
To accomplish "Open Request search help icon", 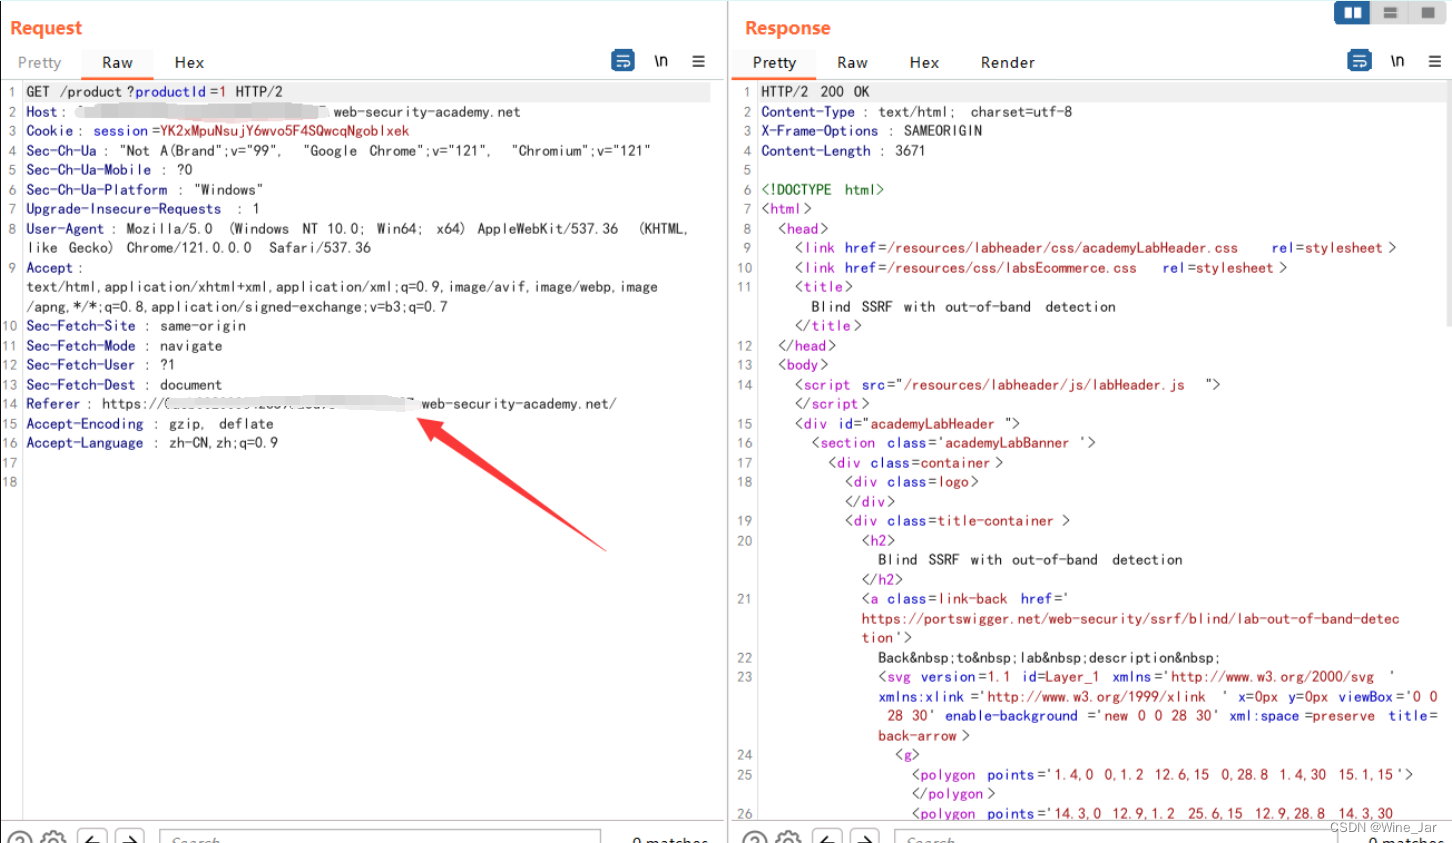I will (x=20, y=837).
